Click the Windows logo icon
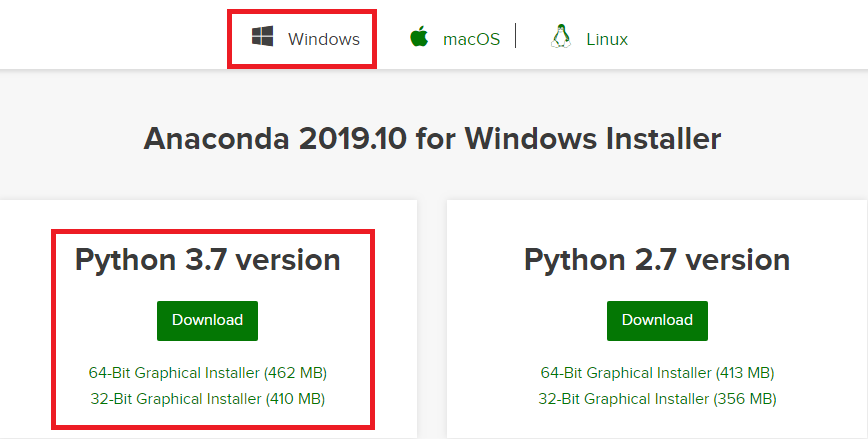This screenshot has width=868, height=439. [x=262, y=36]
